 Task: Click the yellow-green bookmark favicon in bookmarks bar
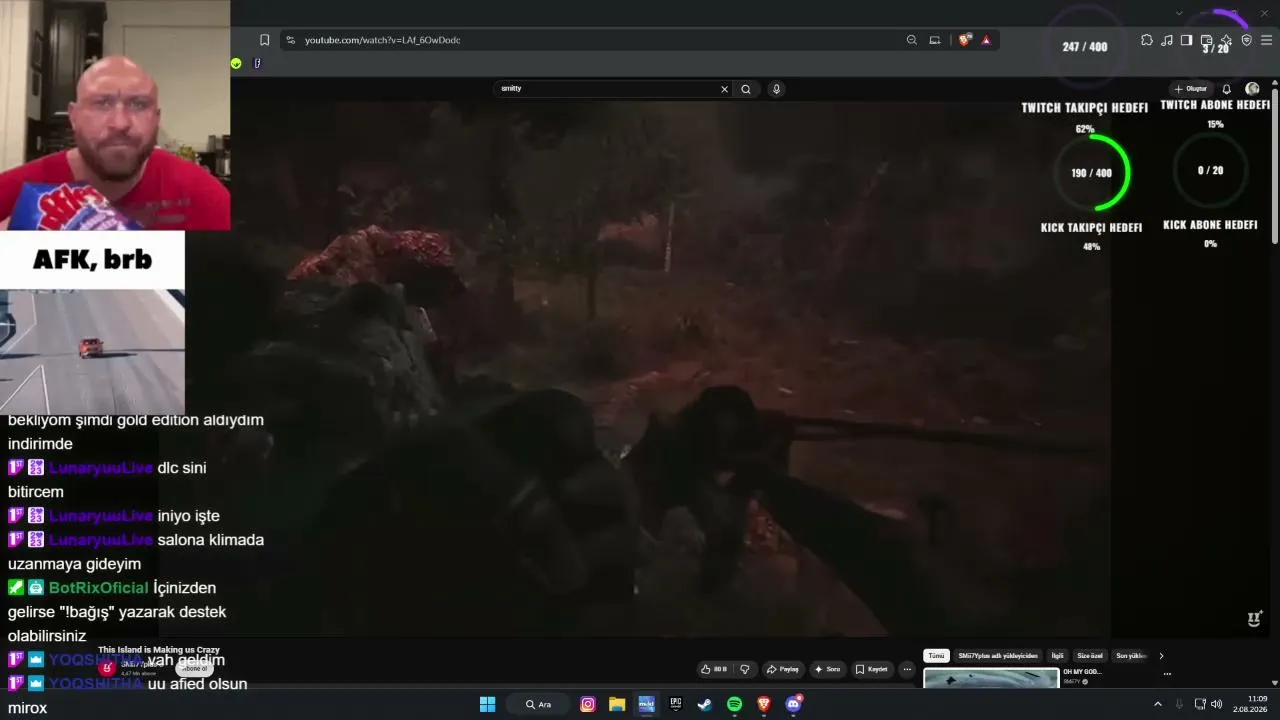(236, 63)
